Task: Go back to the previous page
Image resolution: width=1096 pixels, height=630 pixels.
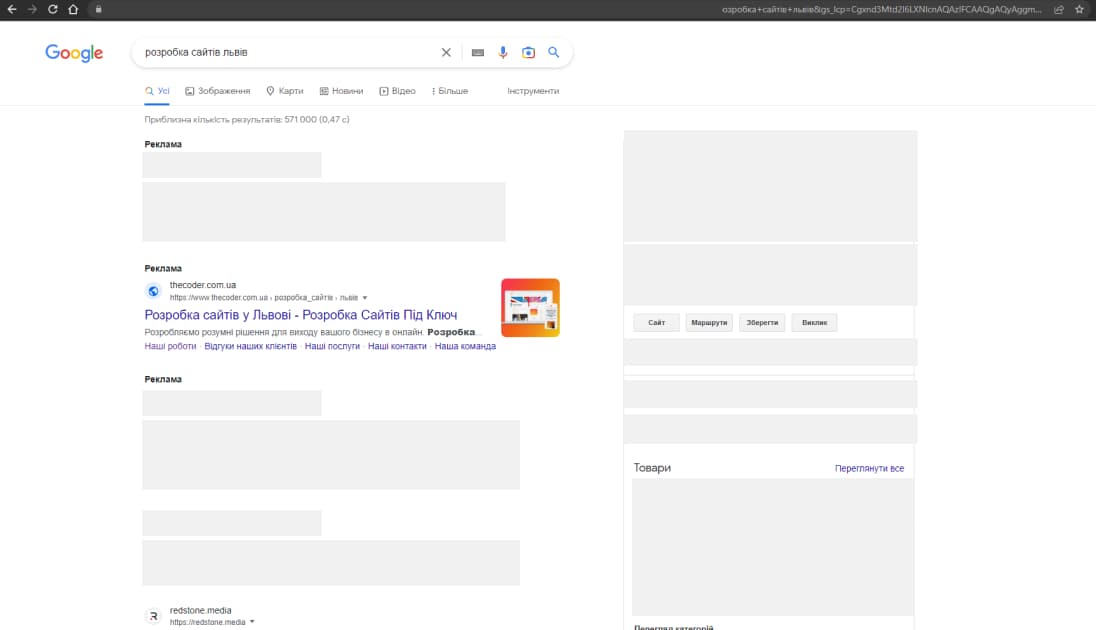Action: [x=11, y=9]
